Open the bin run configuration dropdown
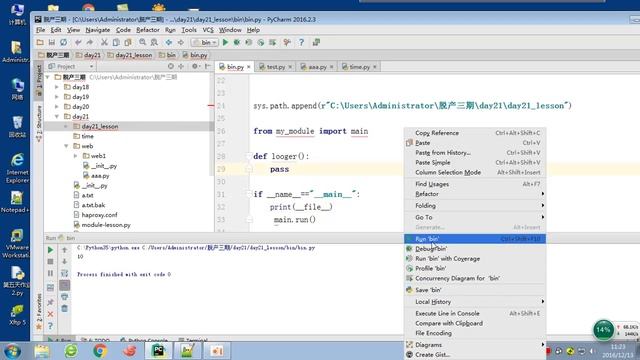Viewport: 640px width, 360px height. point(205,42)
